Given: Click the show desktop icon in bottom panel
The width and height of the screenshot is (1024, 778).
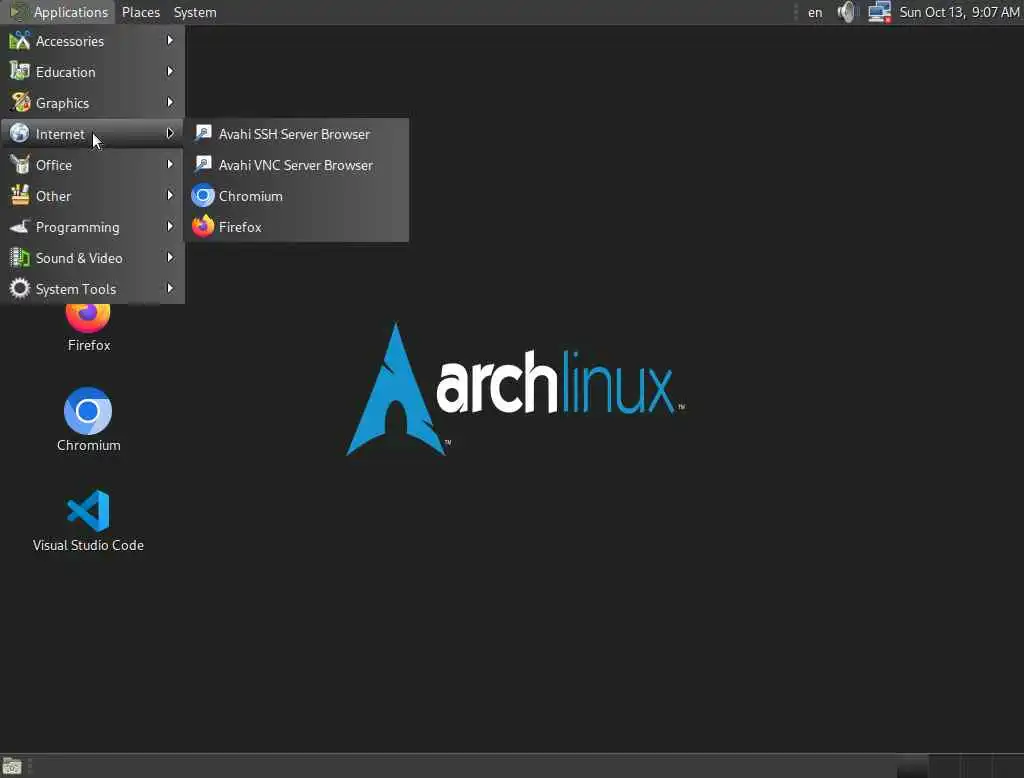Looking at the screenshot, I should [12, 766].
